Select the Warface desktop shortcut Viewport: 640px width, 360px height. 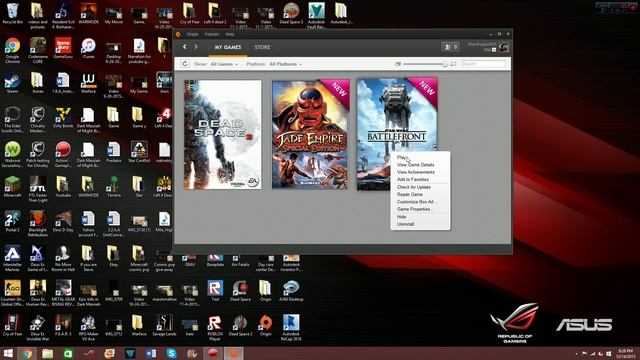click(x=88, y=83)
